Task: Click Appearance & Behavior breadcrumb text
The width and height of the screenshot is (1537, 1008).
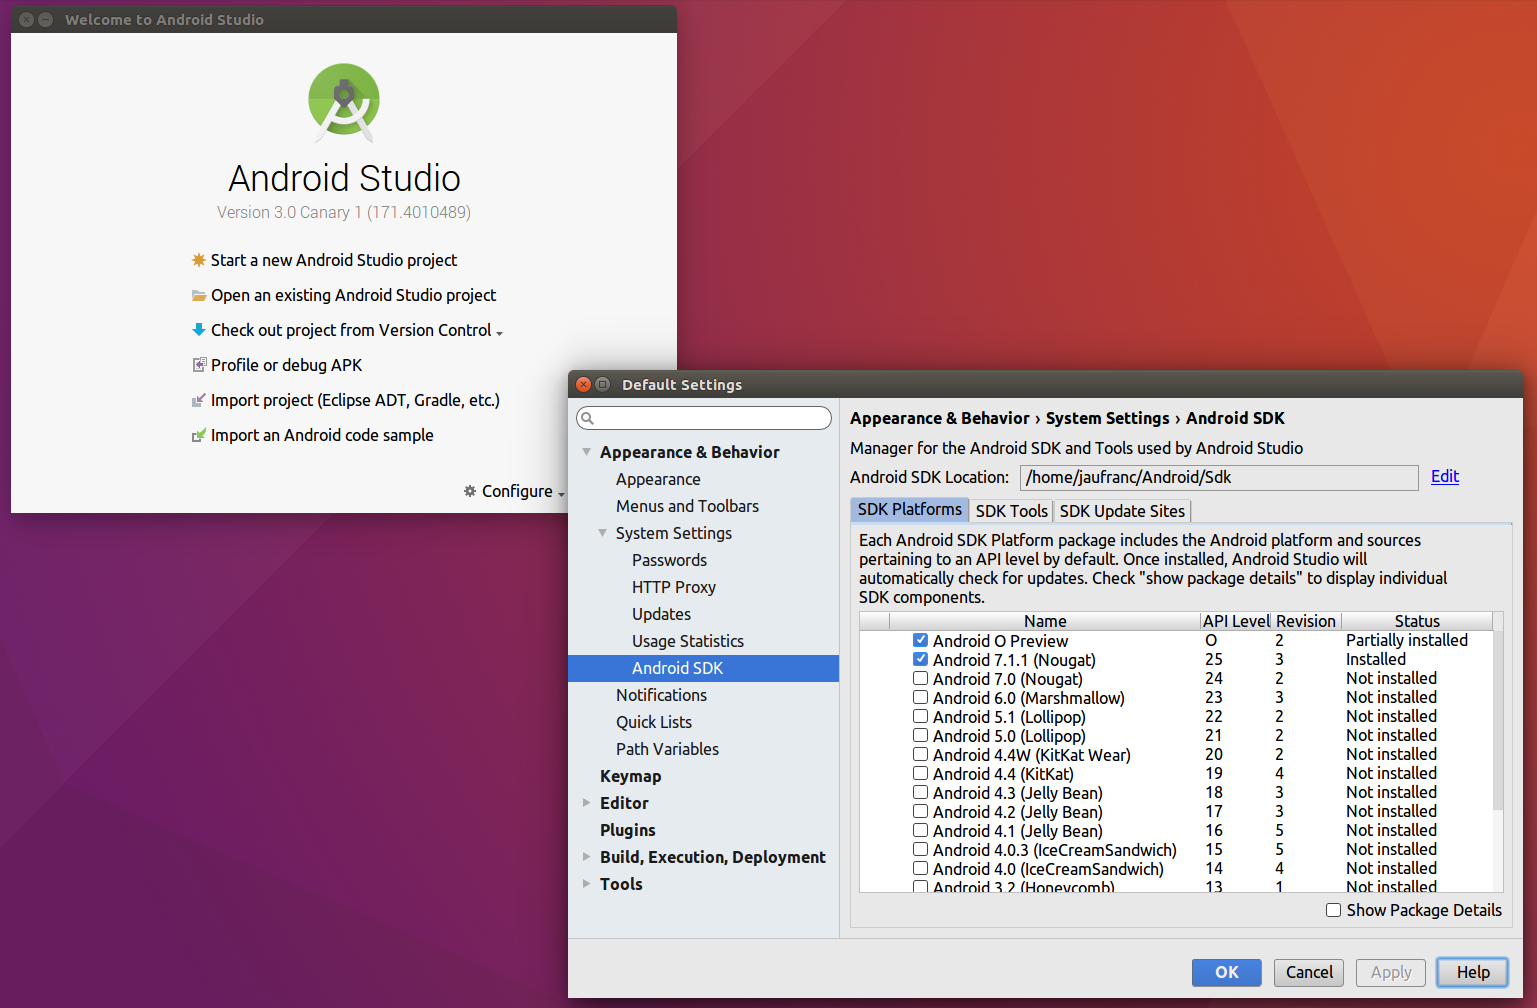Action: (939, 418)
